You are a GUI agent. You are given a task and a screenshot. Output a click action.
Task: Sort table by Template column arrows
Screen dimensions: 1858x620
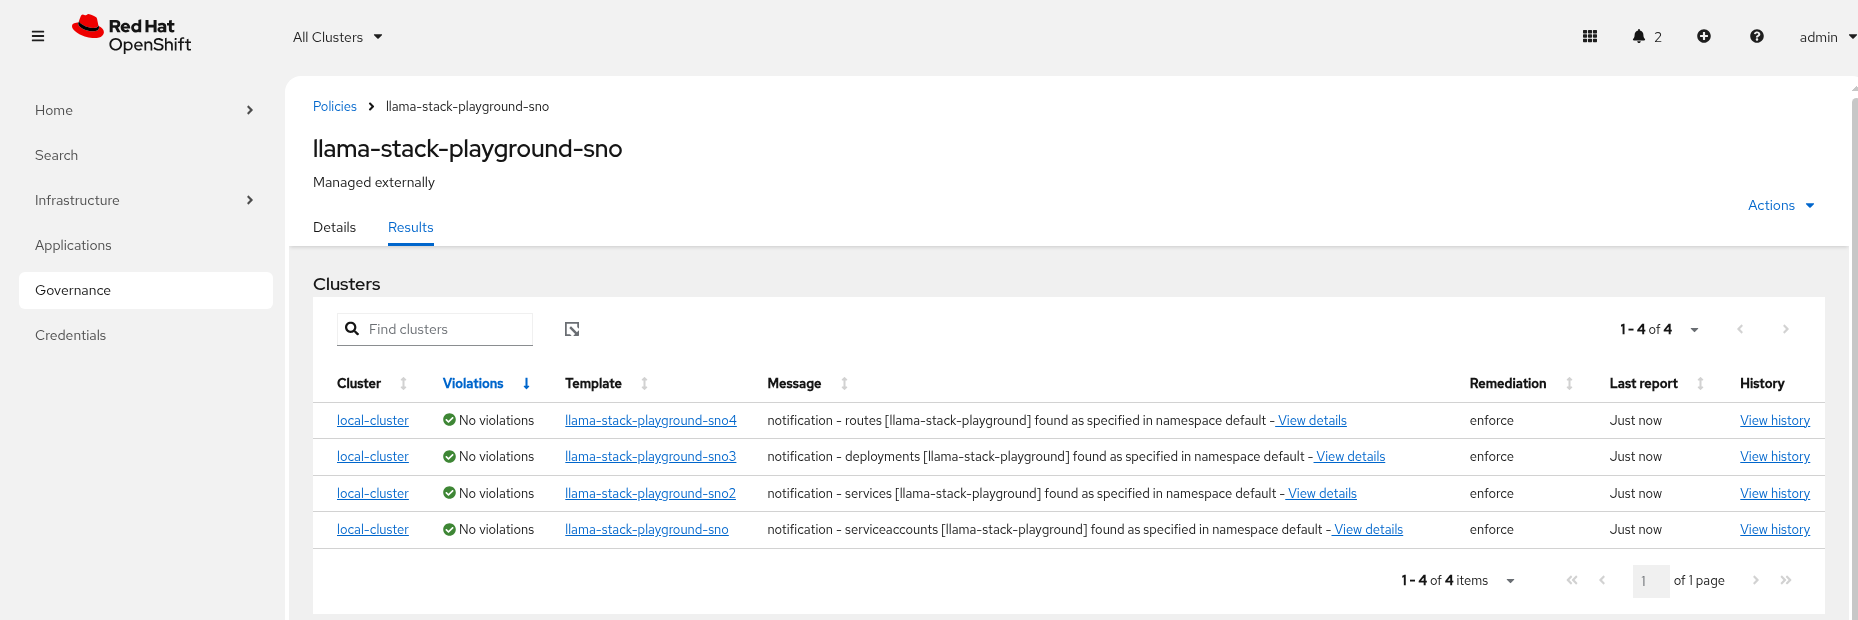[x=645, y=384]
